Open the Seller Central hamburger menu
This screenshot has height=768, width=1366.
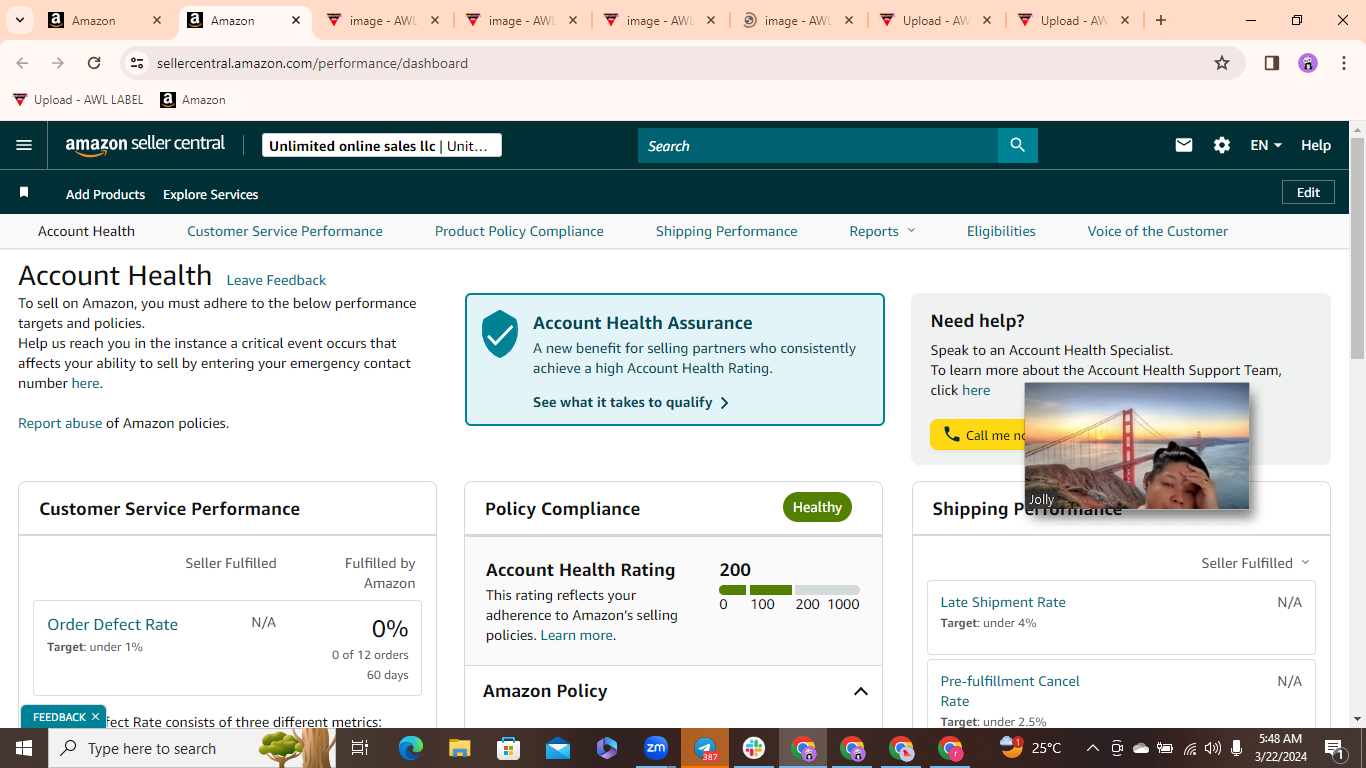[x=24, y=145]
